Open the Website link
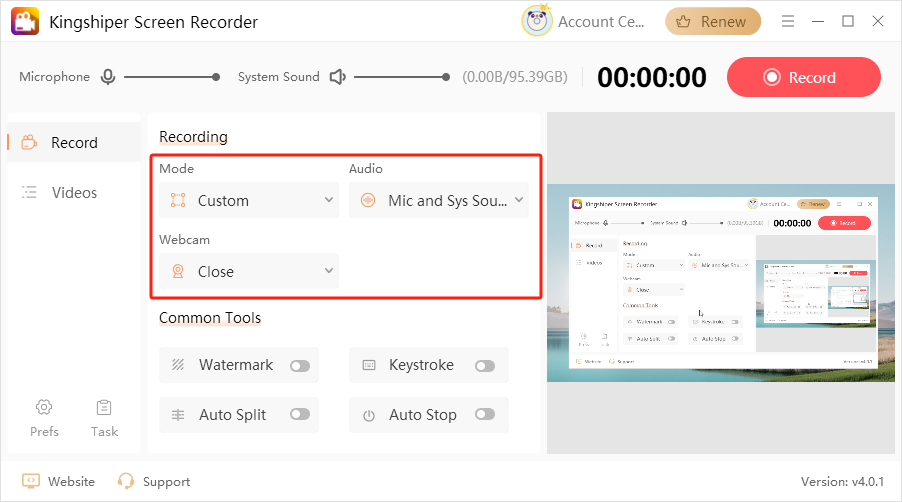This screenshot has width=902, height=502. click(58, 481)
